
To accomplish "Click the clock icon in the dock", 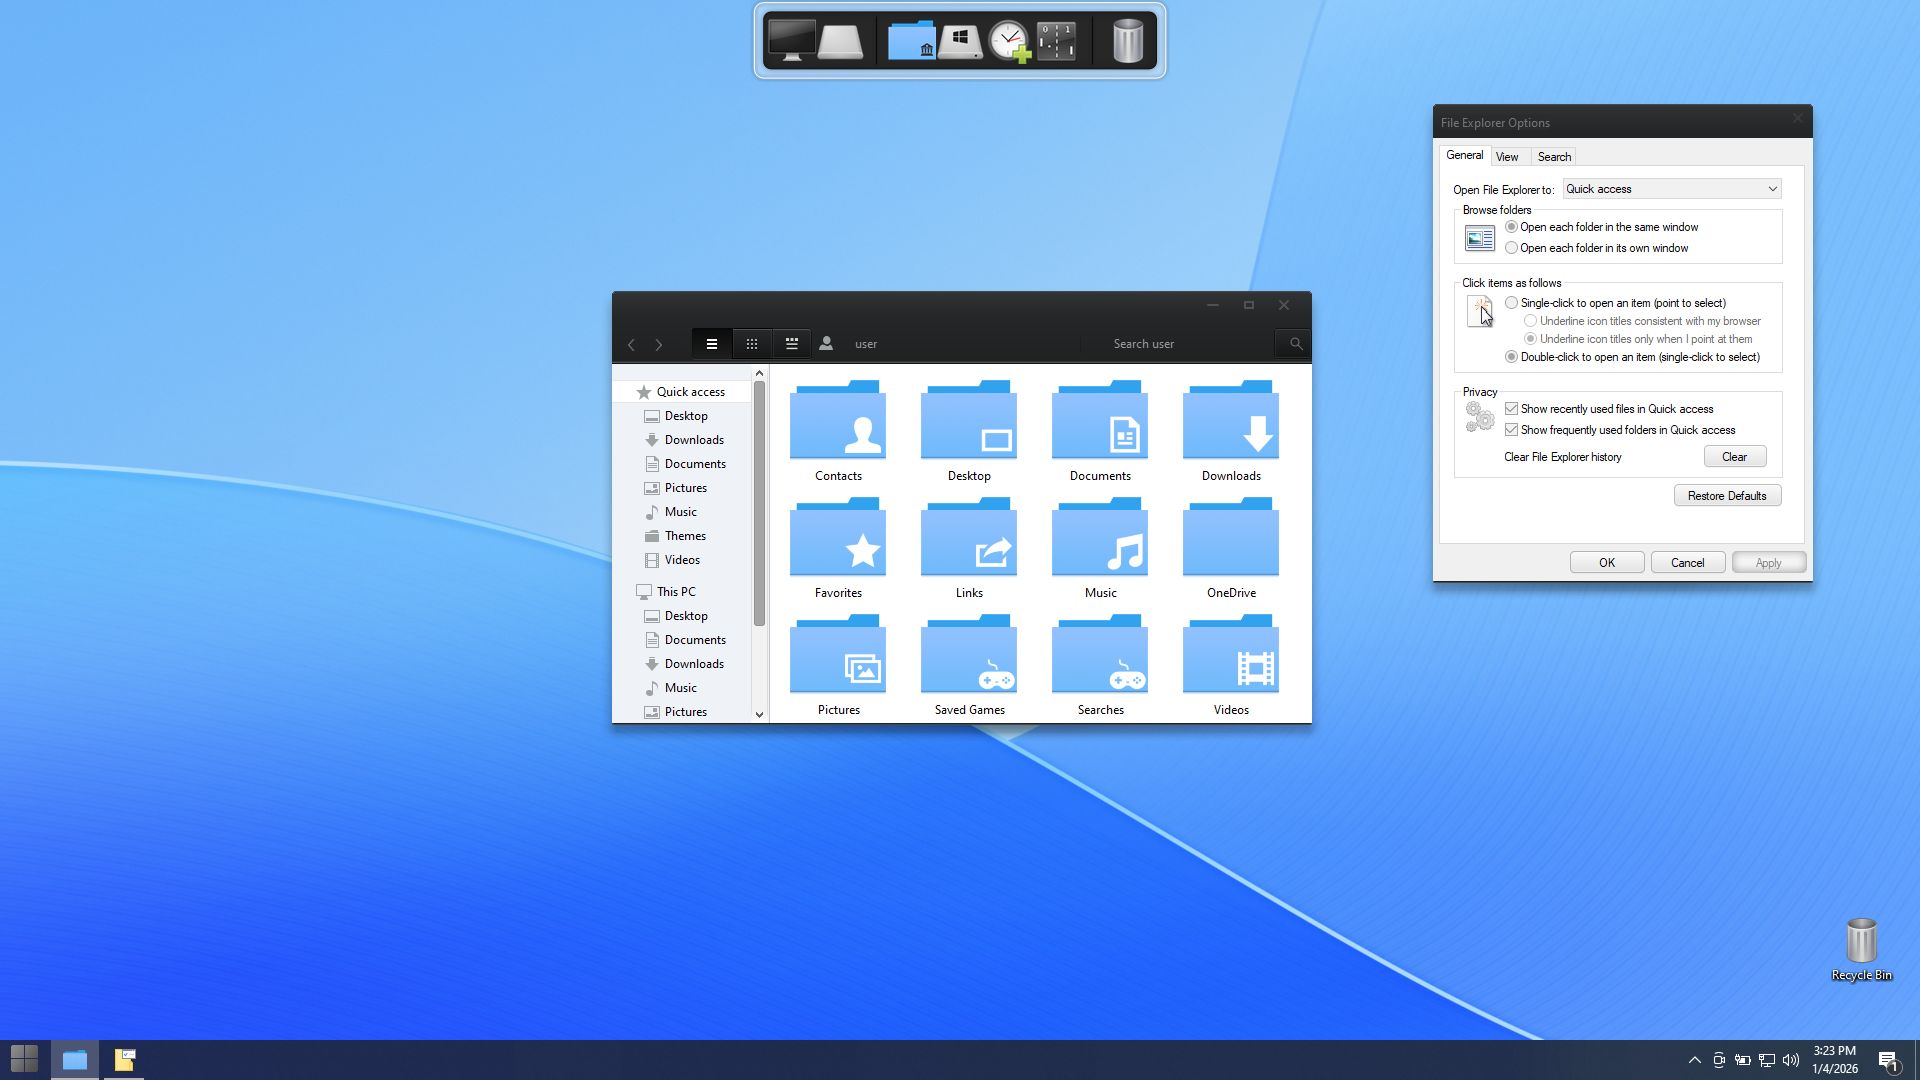I will click(x=1009, y=42).
